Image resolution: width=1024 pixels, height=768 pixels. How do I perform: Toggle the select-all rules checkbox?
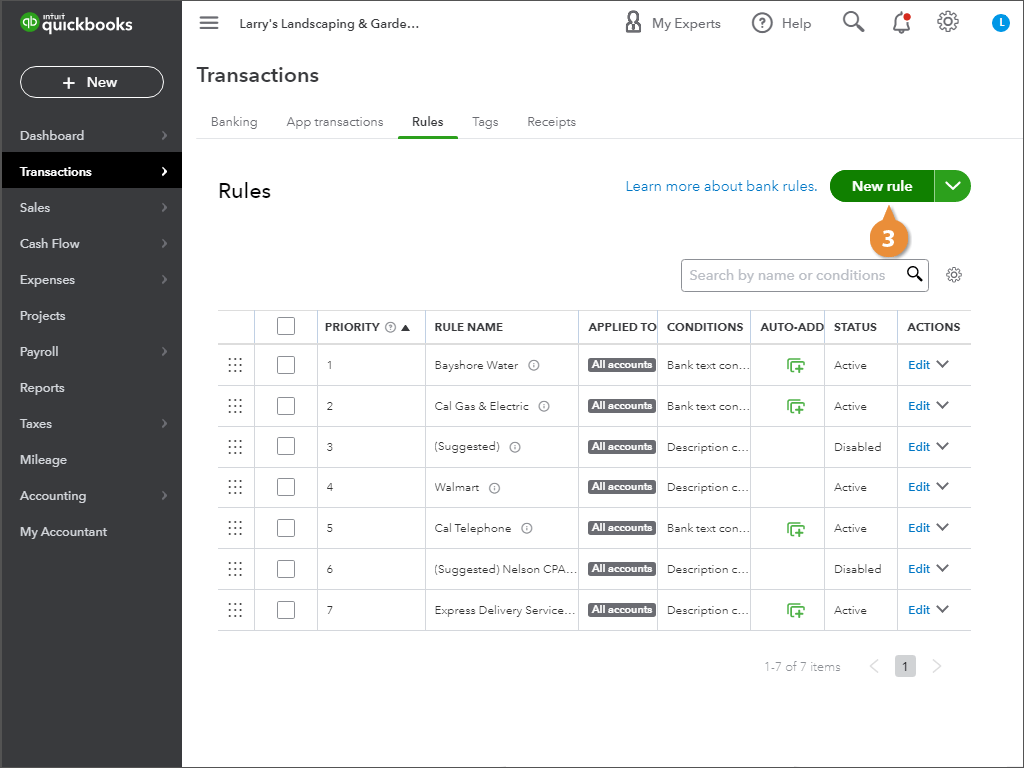pos(286,326)
